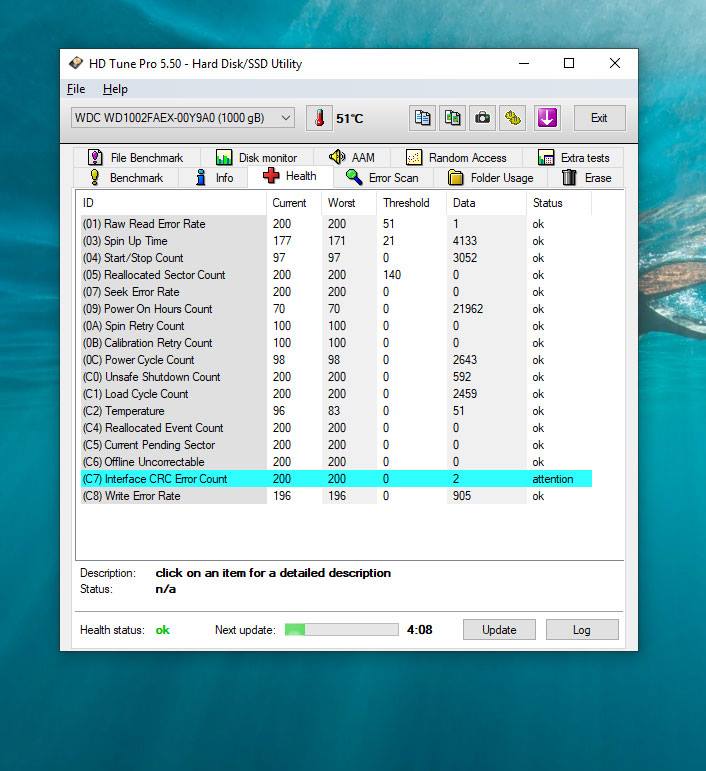
Task: Click the Next update progress bar
Action: coord(341,630)
